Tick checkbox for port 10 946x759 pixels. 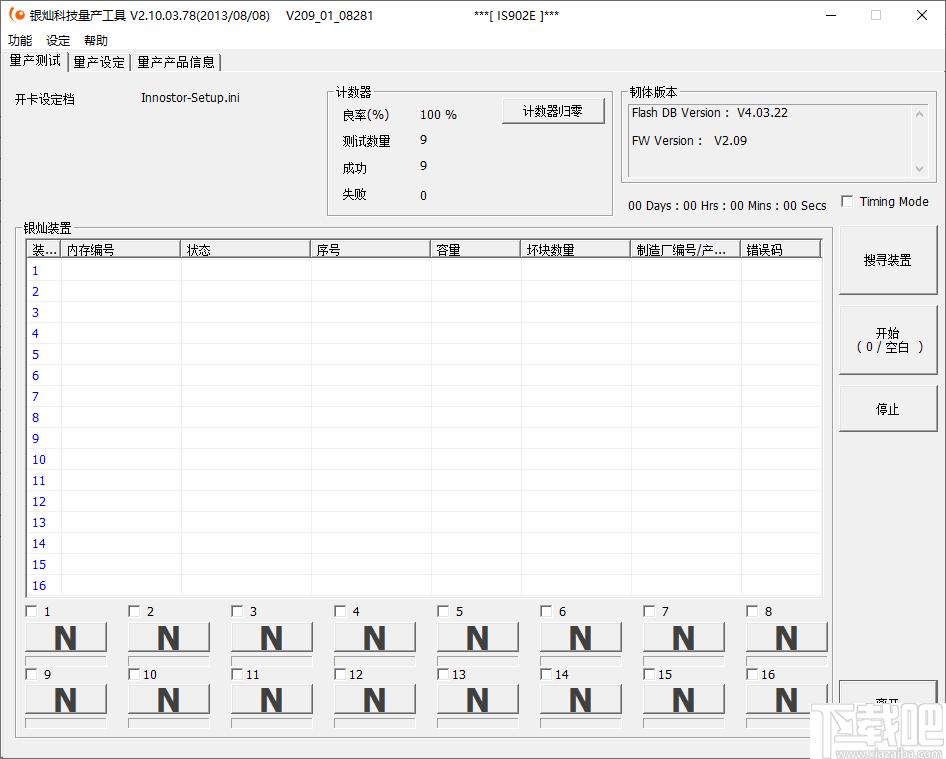[x=134, y=674]
